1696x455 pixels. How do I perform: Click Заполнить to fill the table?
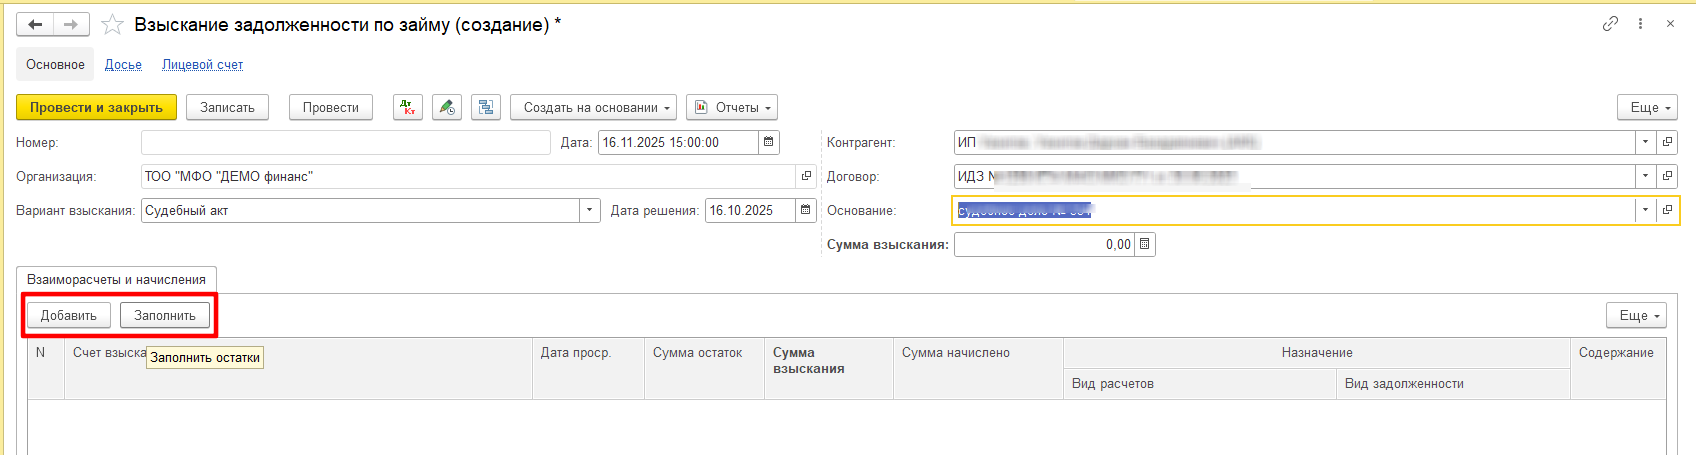pos(165,315)
